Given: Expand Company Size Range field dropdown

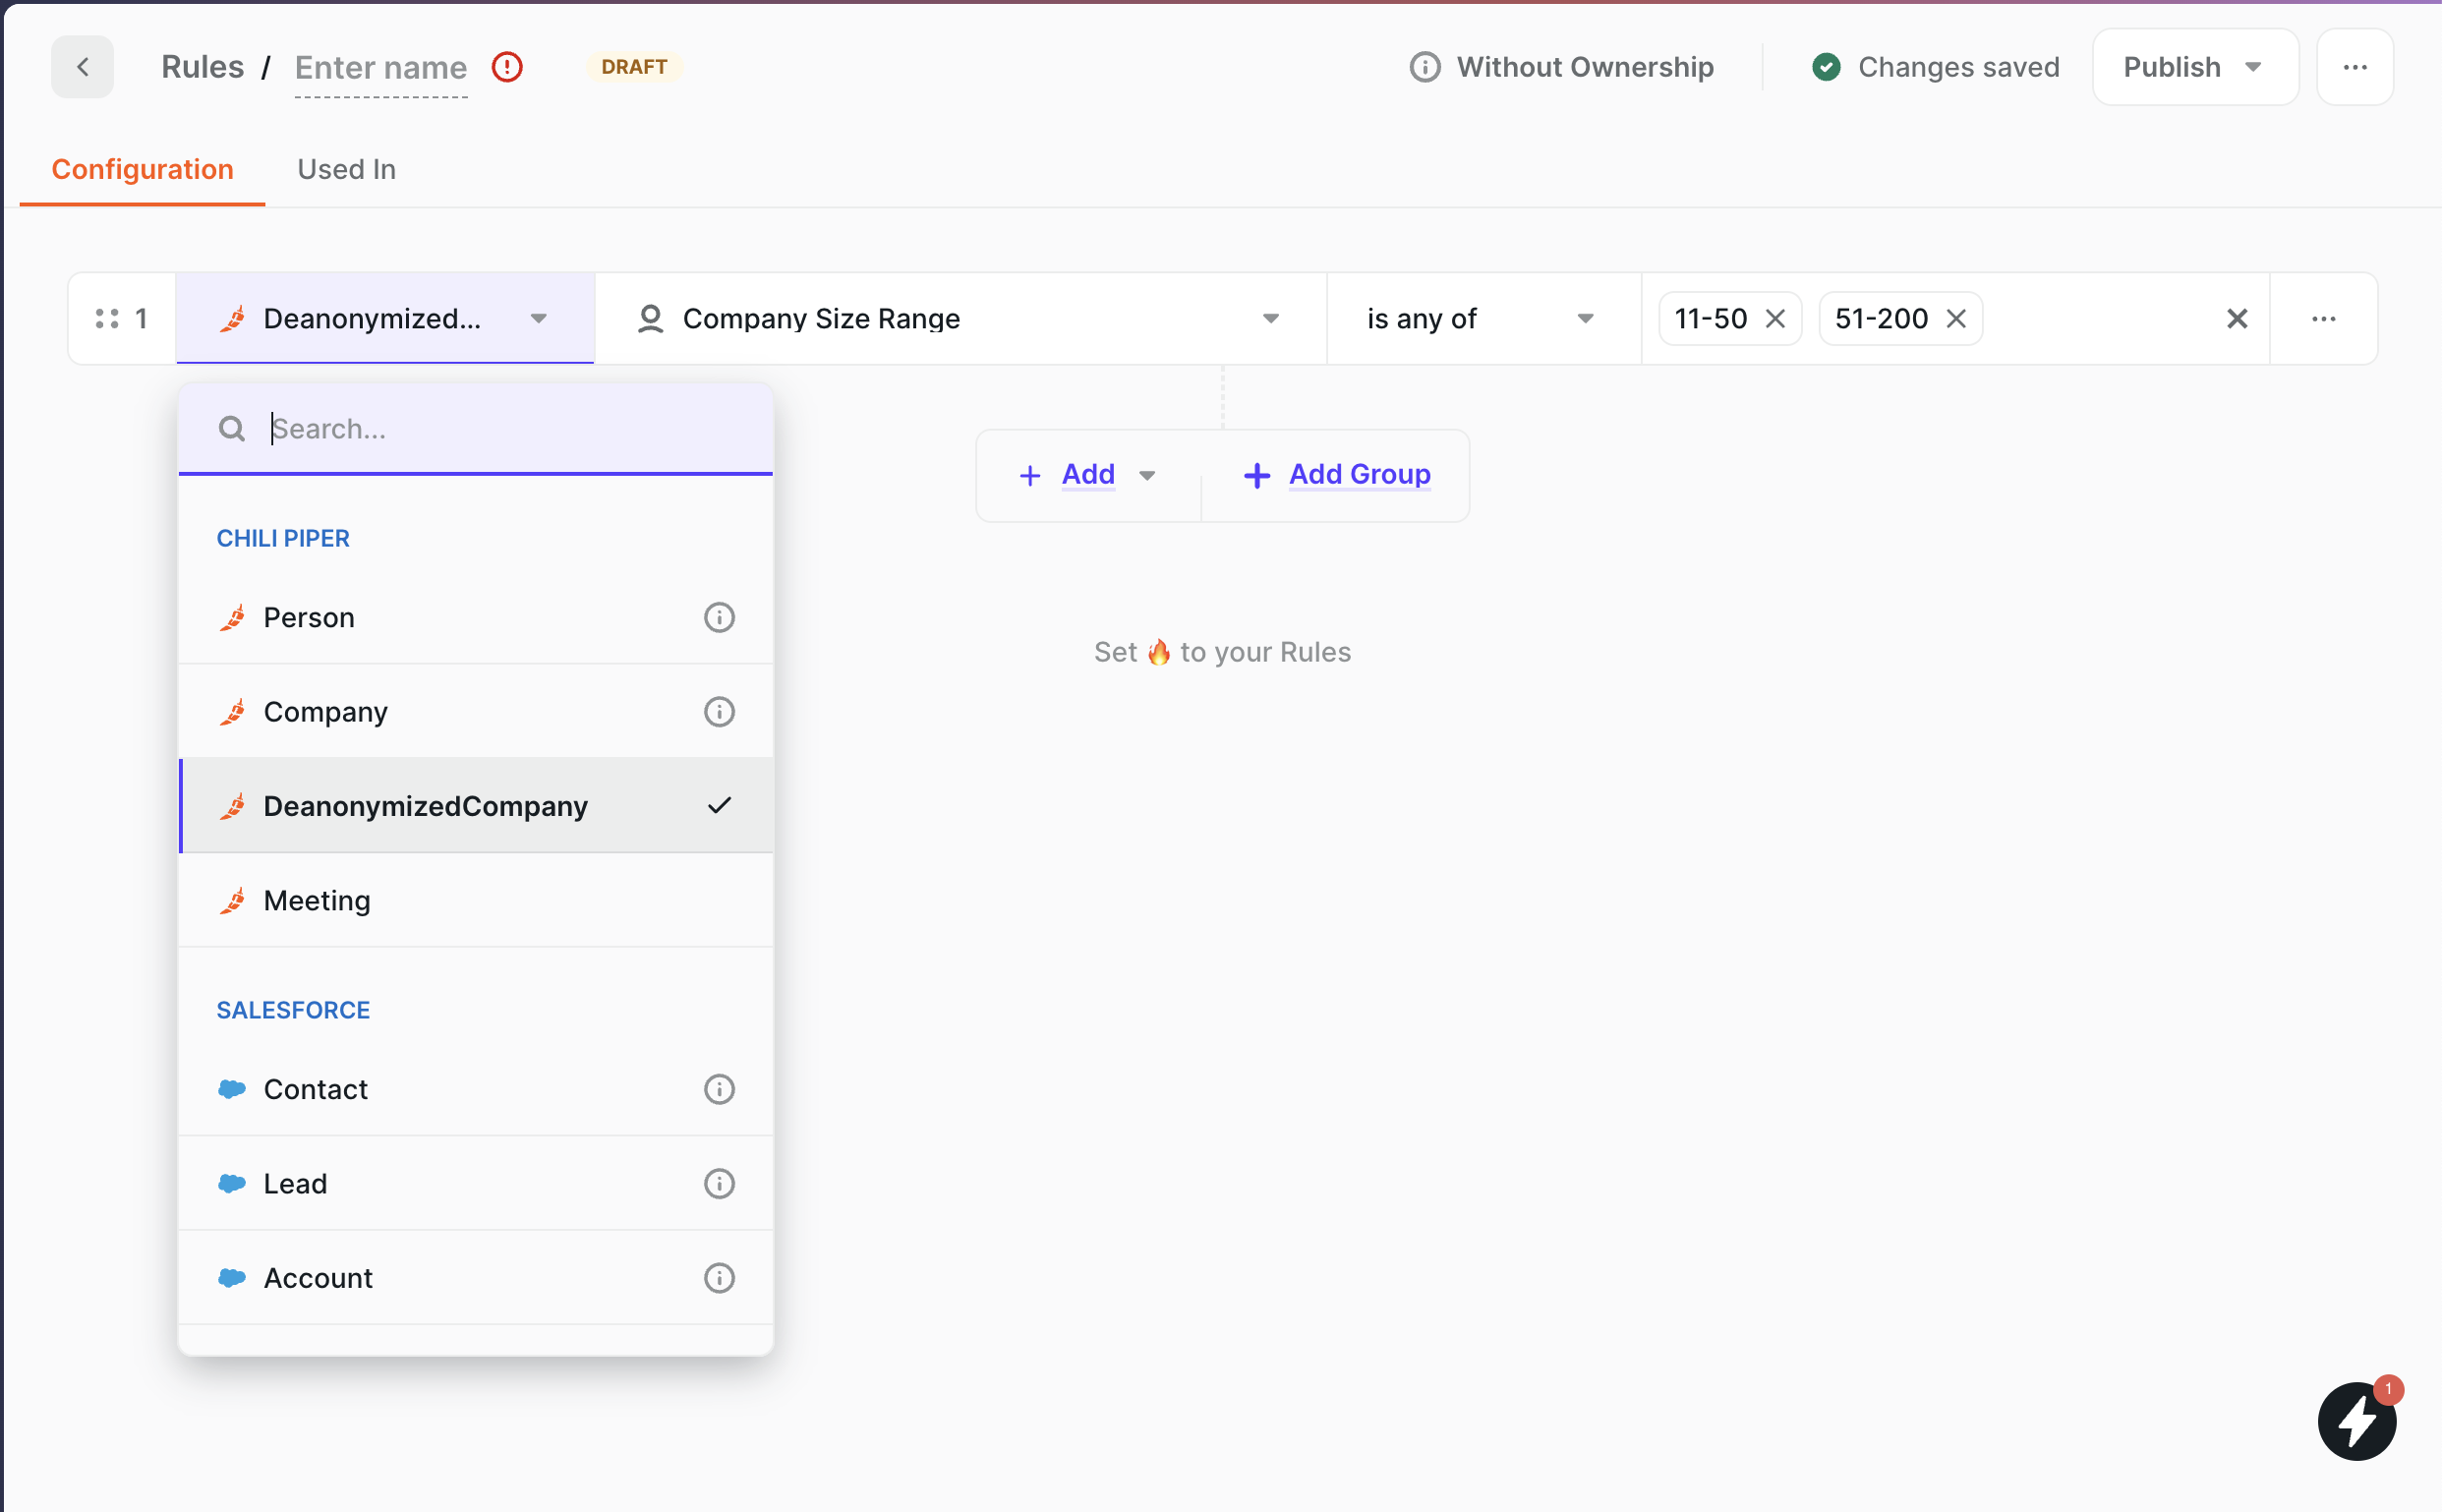Looking at the screenshot, I should pos(1270,318).
